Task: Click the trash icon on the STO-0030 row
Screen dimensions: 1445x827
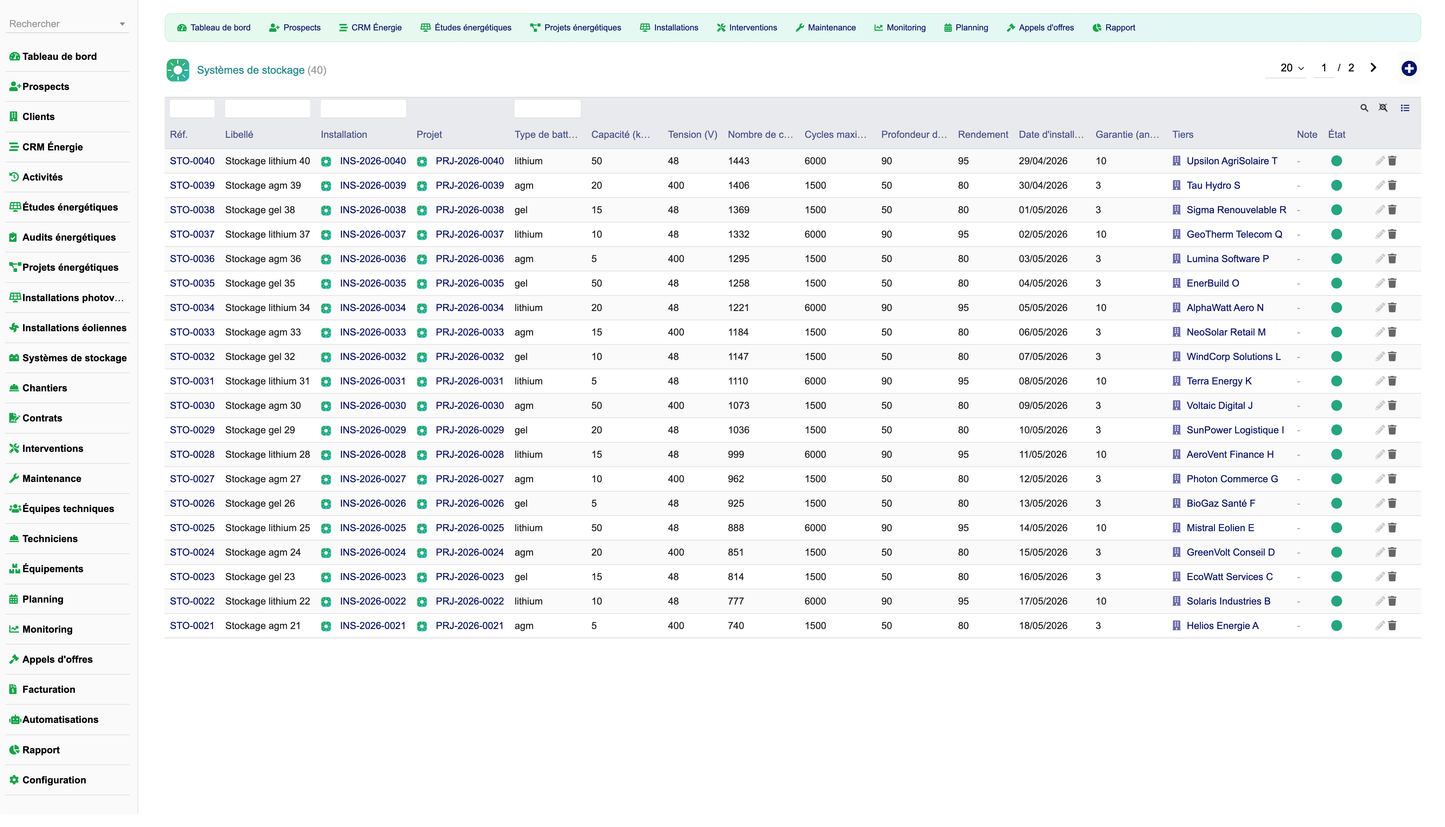Action: (1392, 405)
